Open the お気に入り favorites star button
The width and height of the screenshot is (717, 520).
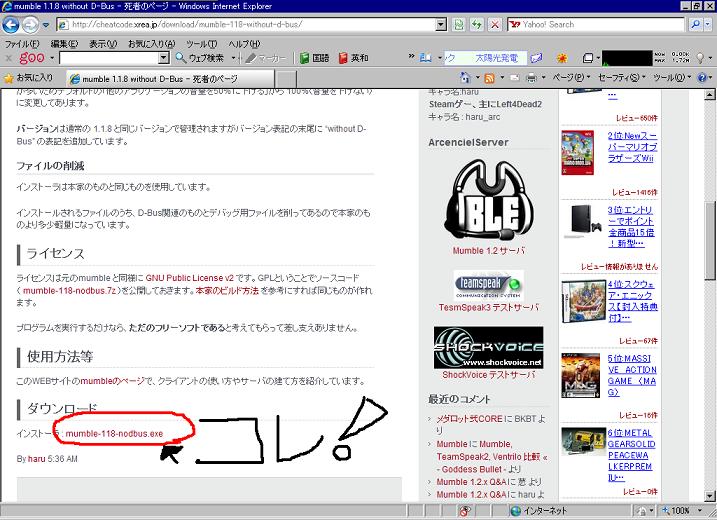click(x=28, y=78)
